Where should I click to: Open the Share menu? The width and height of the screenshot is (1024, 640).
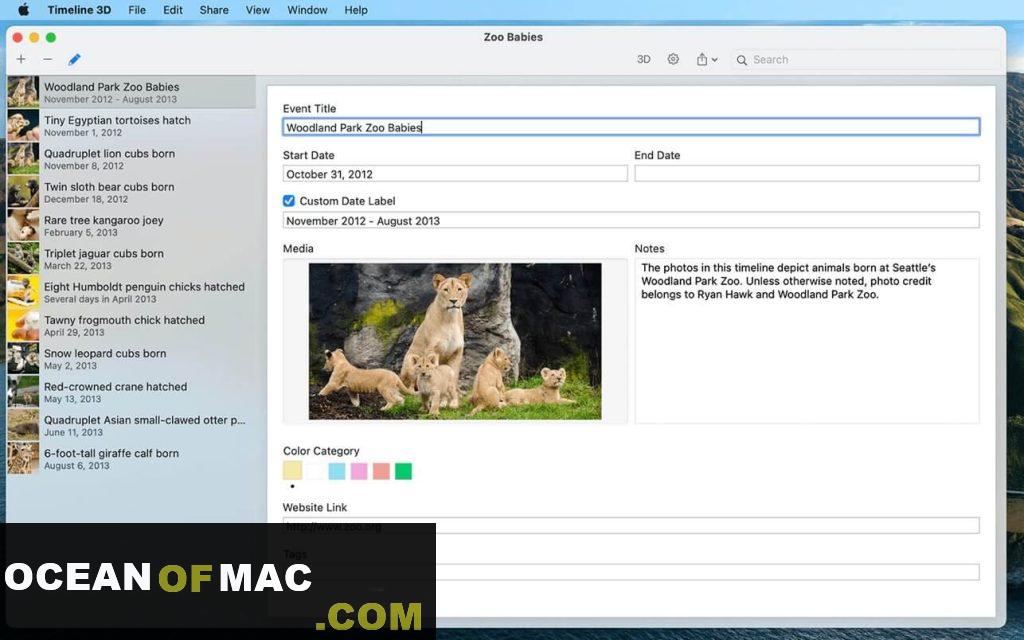click(214, 10)
